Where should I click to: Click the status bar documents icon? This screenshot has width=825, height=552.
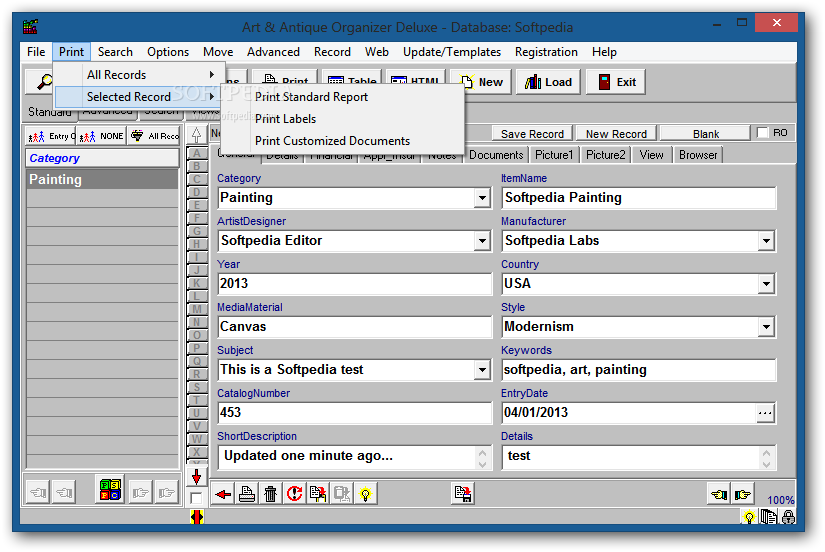coord(769,517)
